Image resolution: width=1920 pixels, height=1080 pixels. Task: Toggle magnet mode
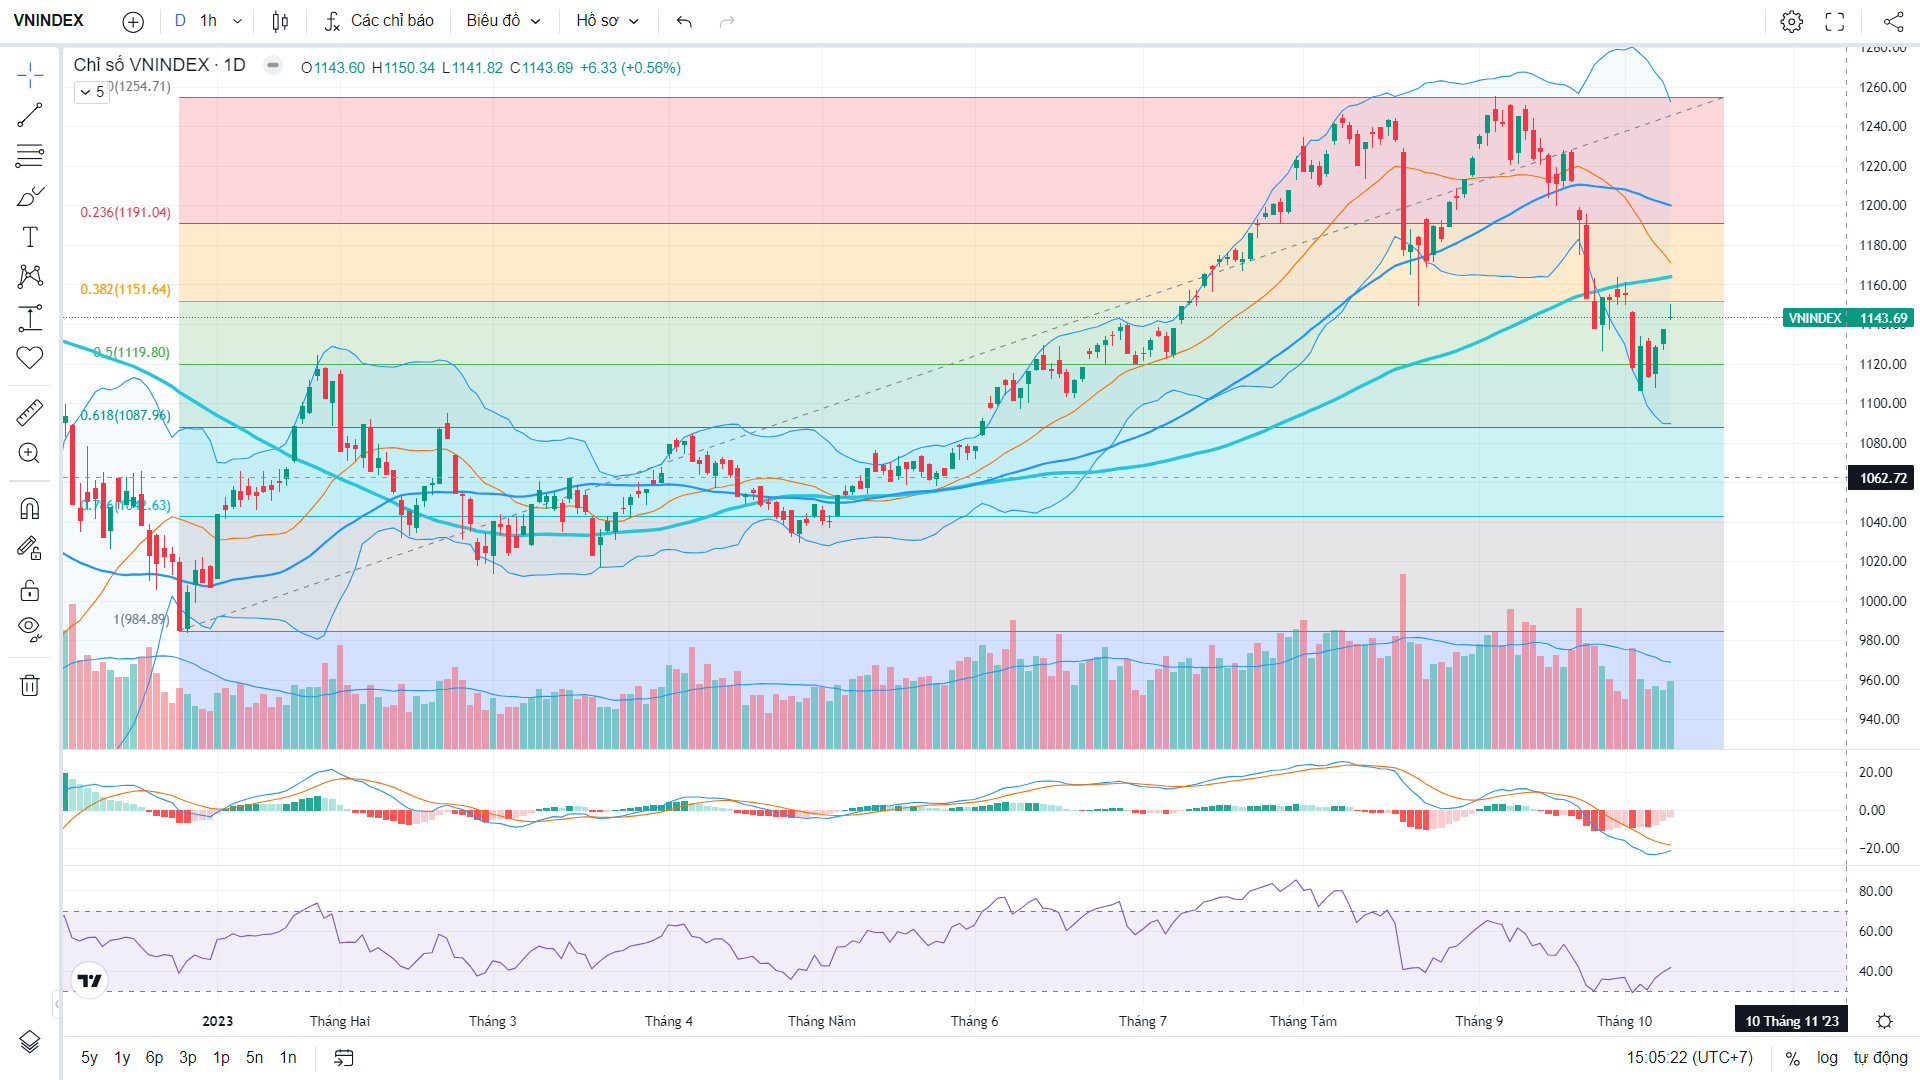click(30, 509)
